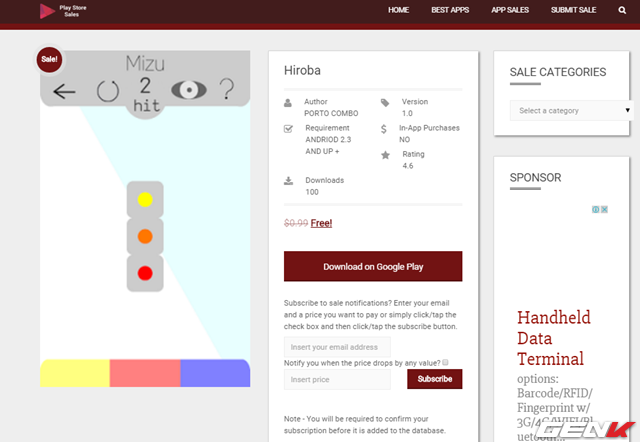640x442 pixels.
Task: Open the SUBMIT SALE menu
Action: click(573, 10)
